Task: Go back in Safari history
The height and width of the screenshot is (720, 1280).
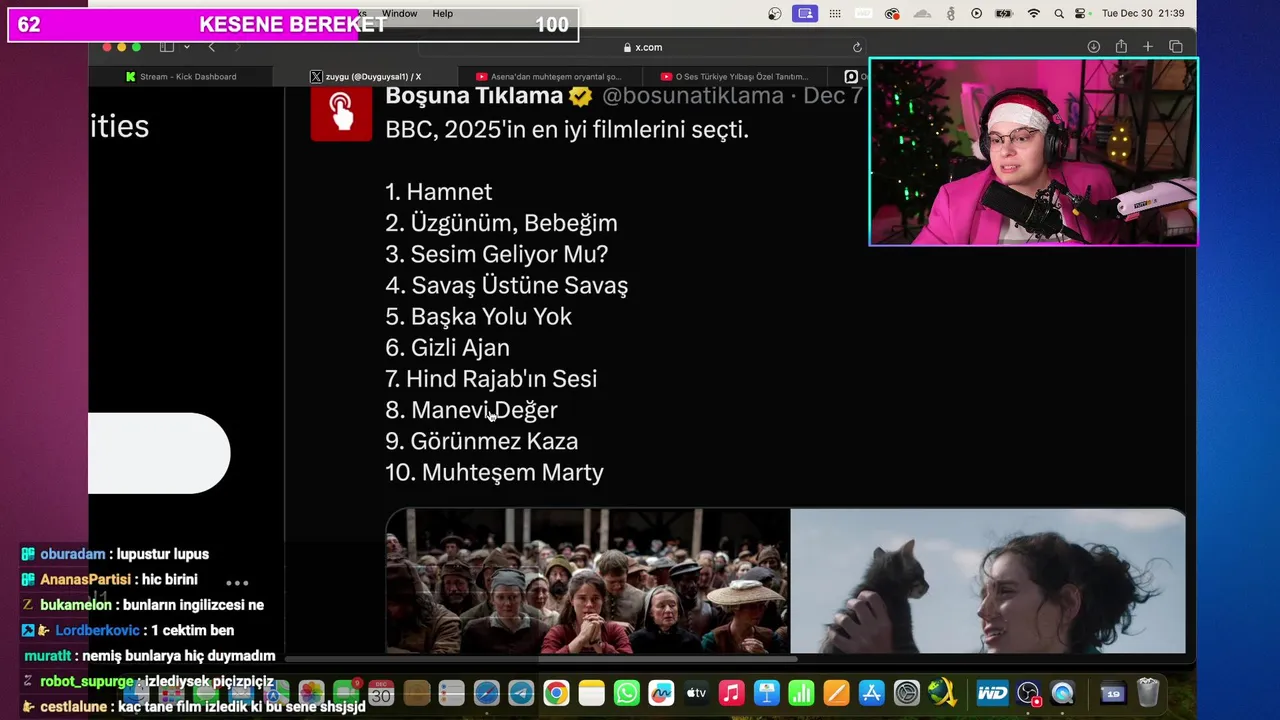Action: pos(211,47)
